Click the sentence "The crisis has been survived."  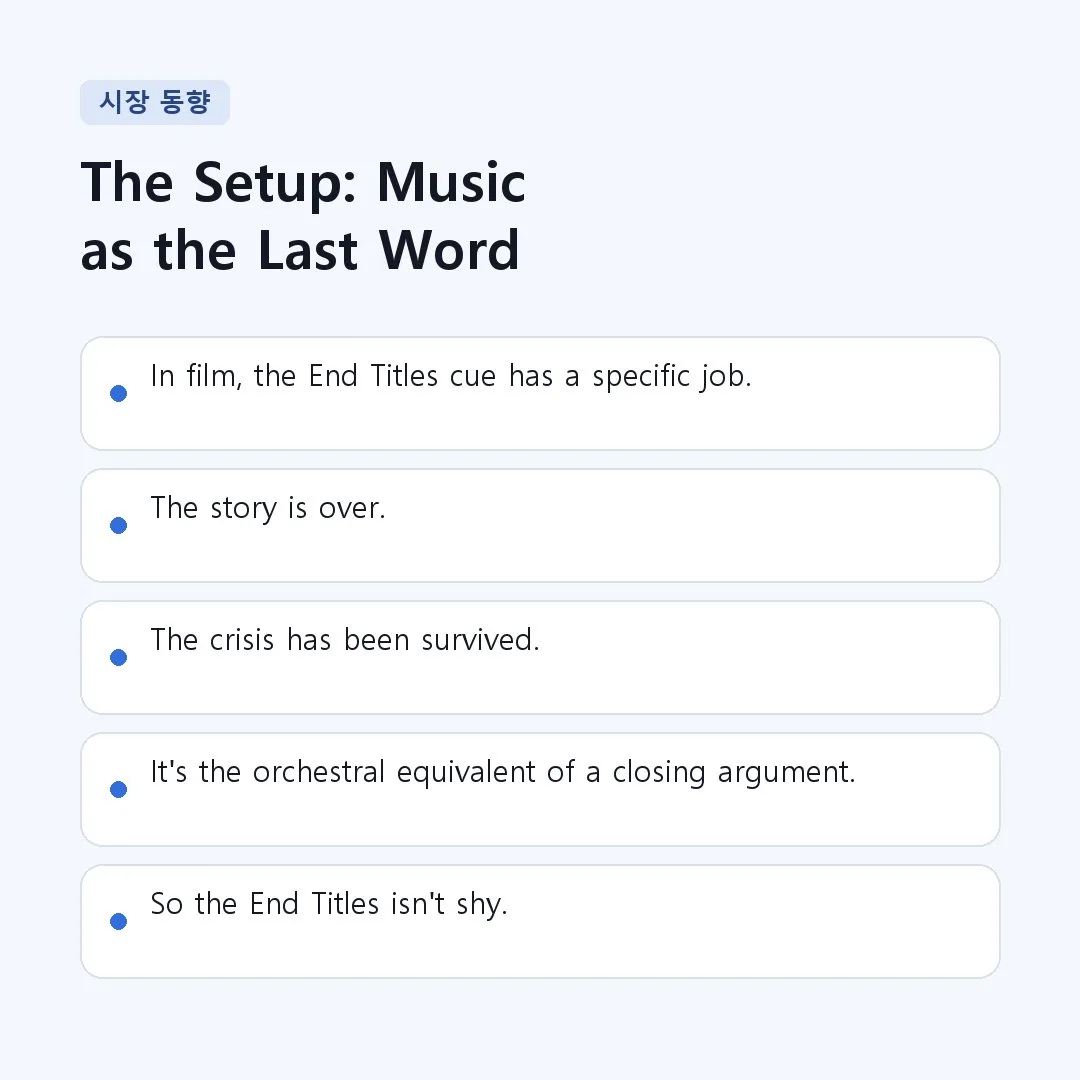(344, 640)
